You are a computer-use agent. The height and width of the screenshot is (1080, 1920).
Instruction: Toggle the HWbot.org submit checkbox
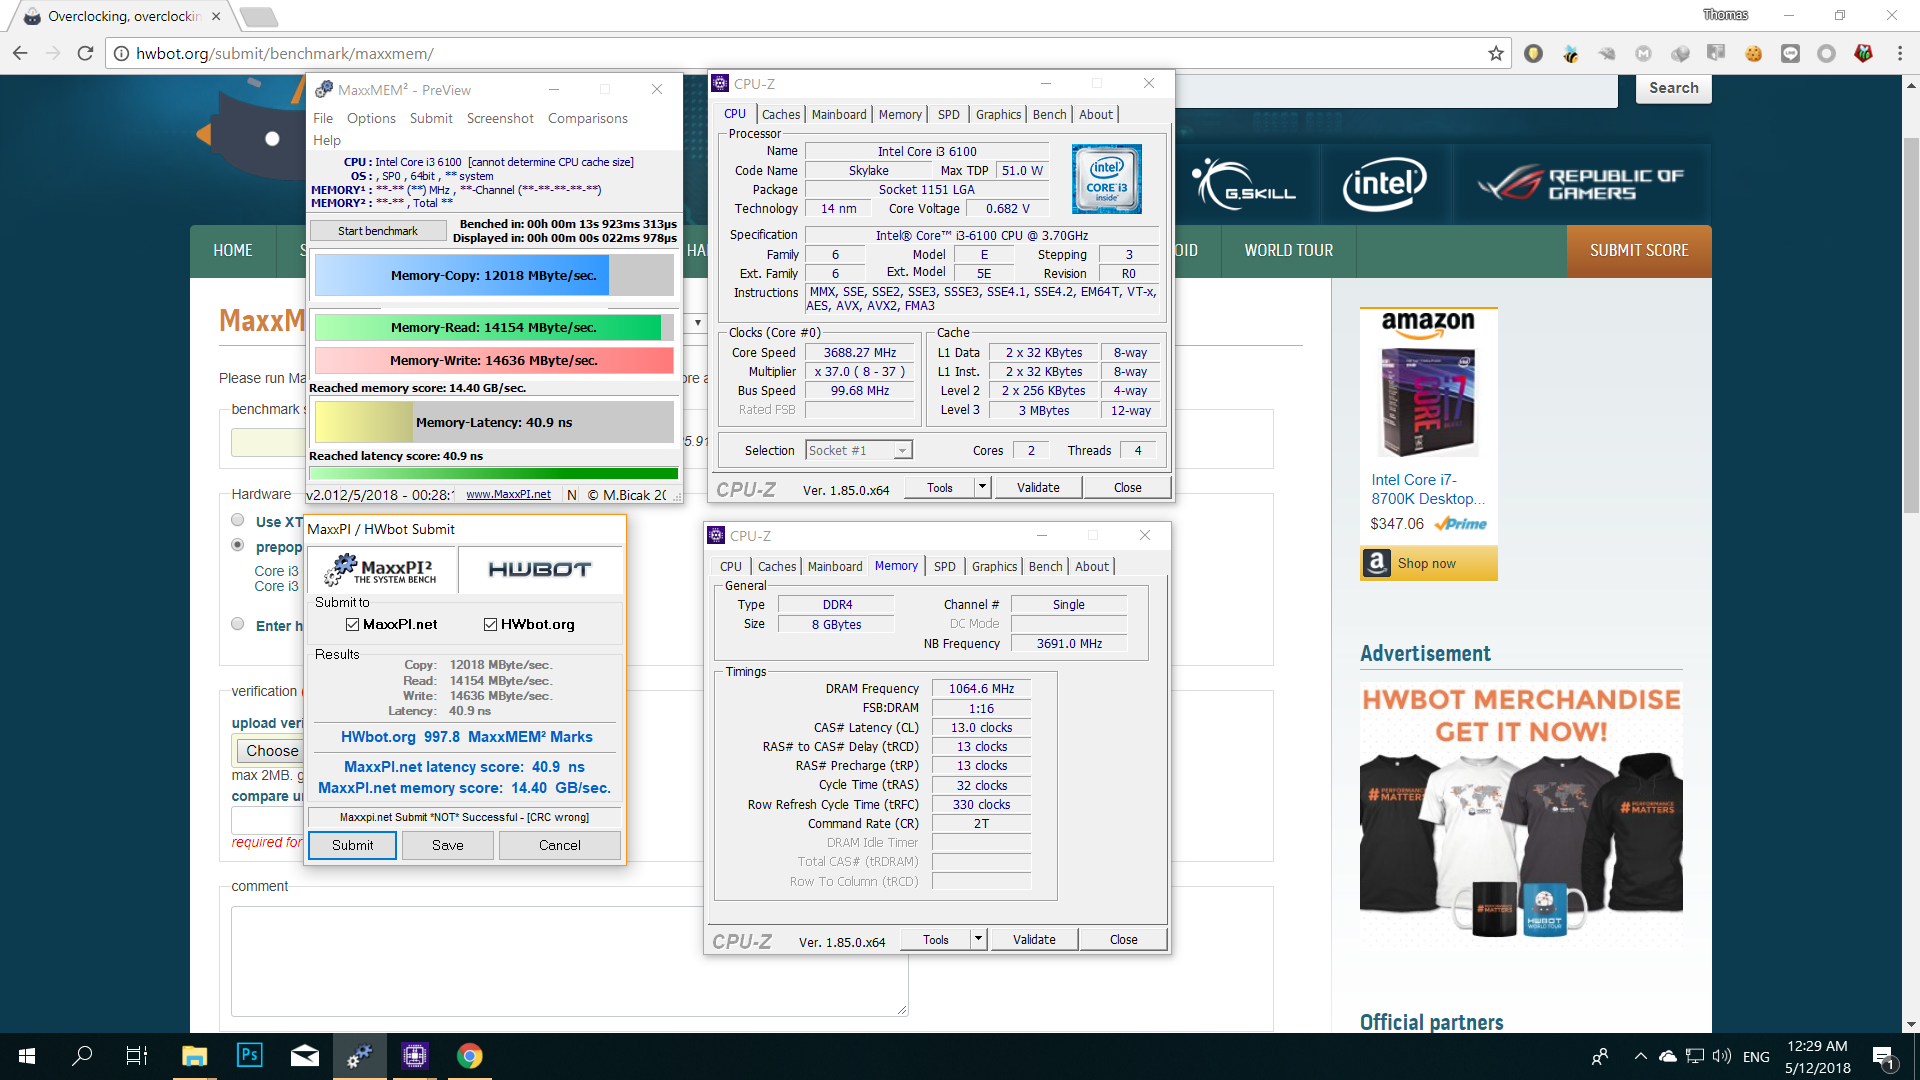[490, 624]
